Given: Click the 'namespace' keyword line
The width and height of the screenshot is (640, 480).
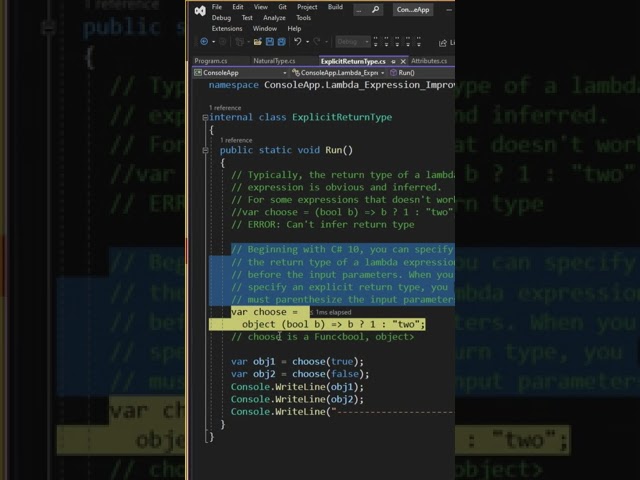Looking at the screenshot, I should pos(331,85).
